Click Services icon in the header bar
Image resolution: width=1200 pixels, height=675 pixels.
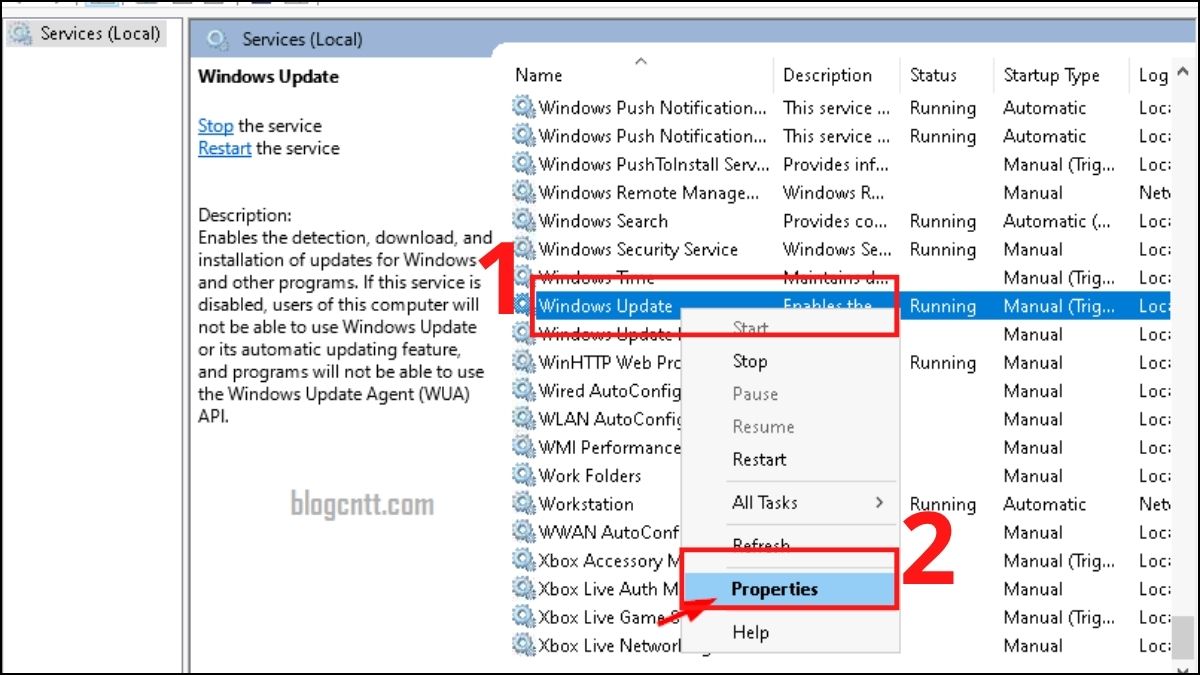[x=217, y=40]
